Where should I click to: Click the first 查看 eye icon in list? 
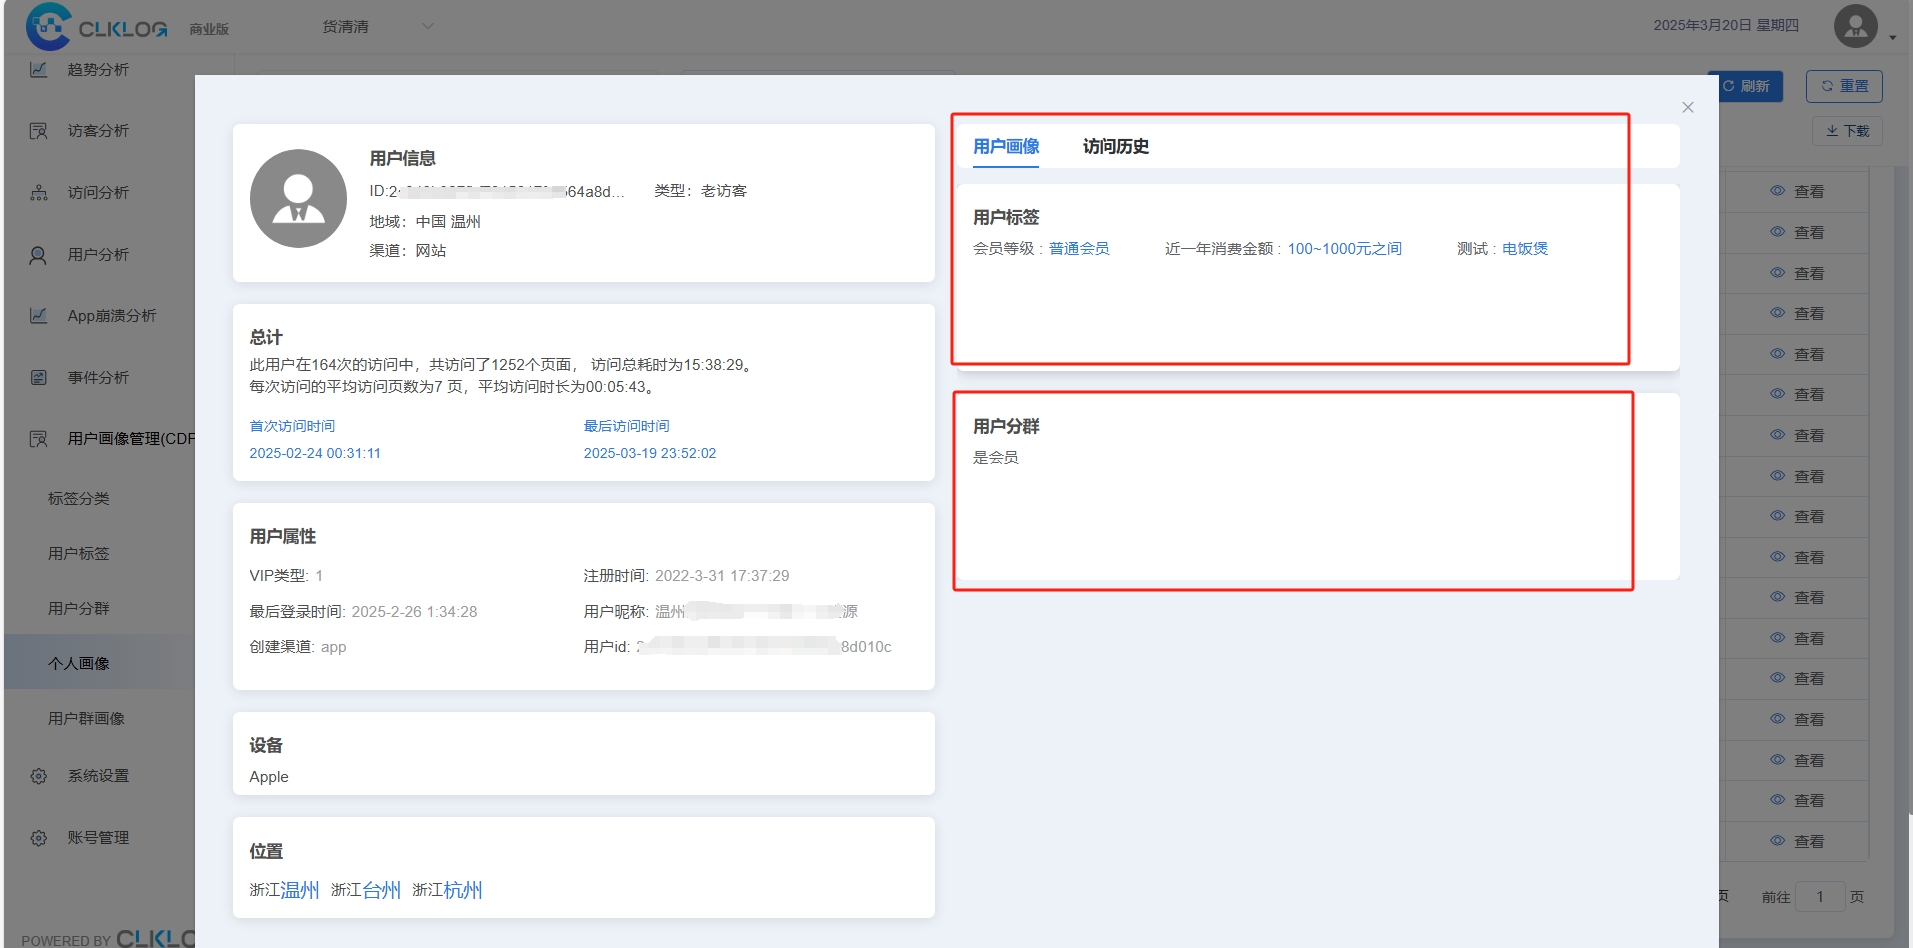[1777, 191]
